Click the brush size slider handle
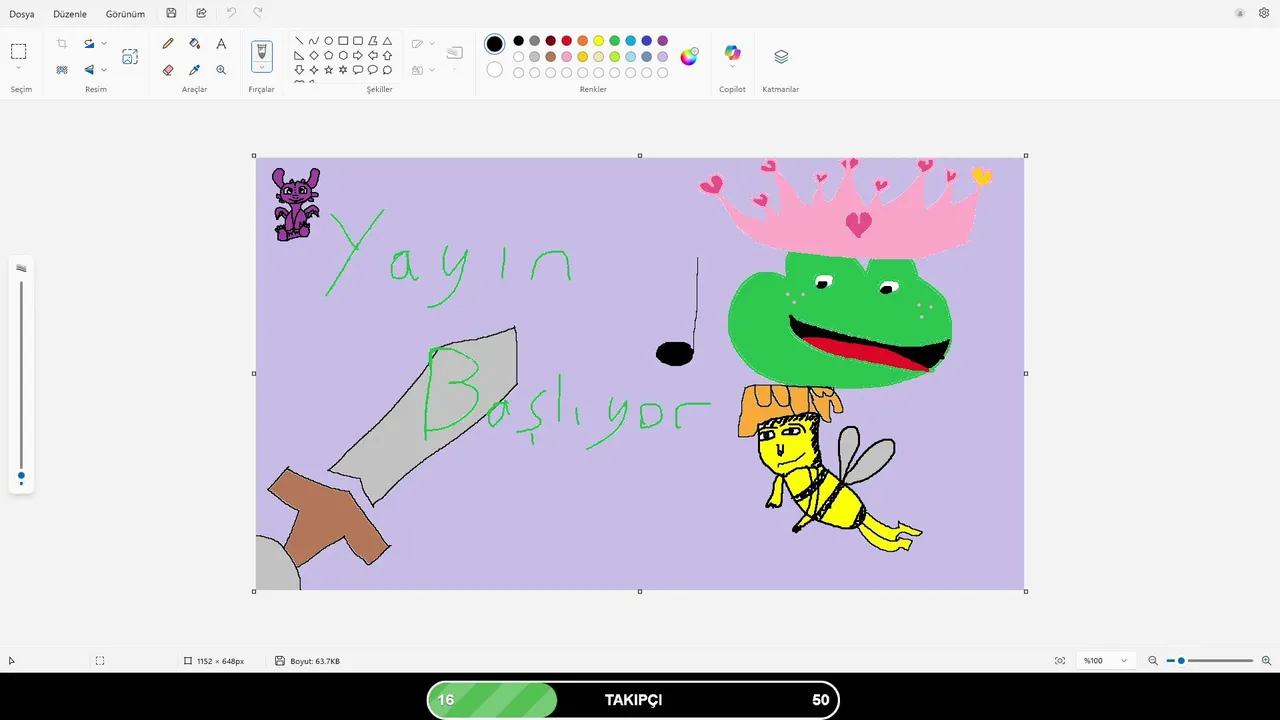Image resolution: width=1280 pixels, height=720 pixels. pos(21,477)
